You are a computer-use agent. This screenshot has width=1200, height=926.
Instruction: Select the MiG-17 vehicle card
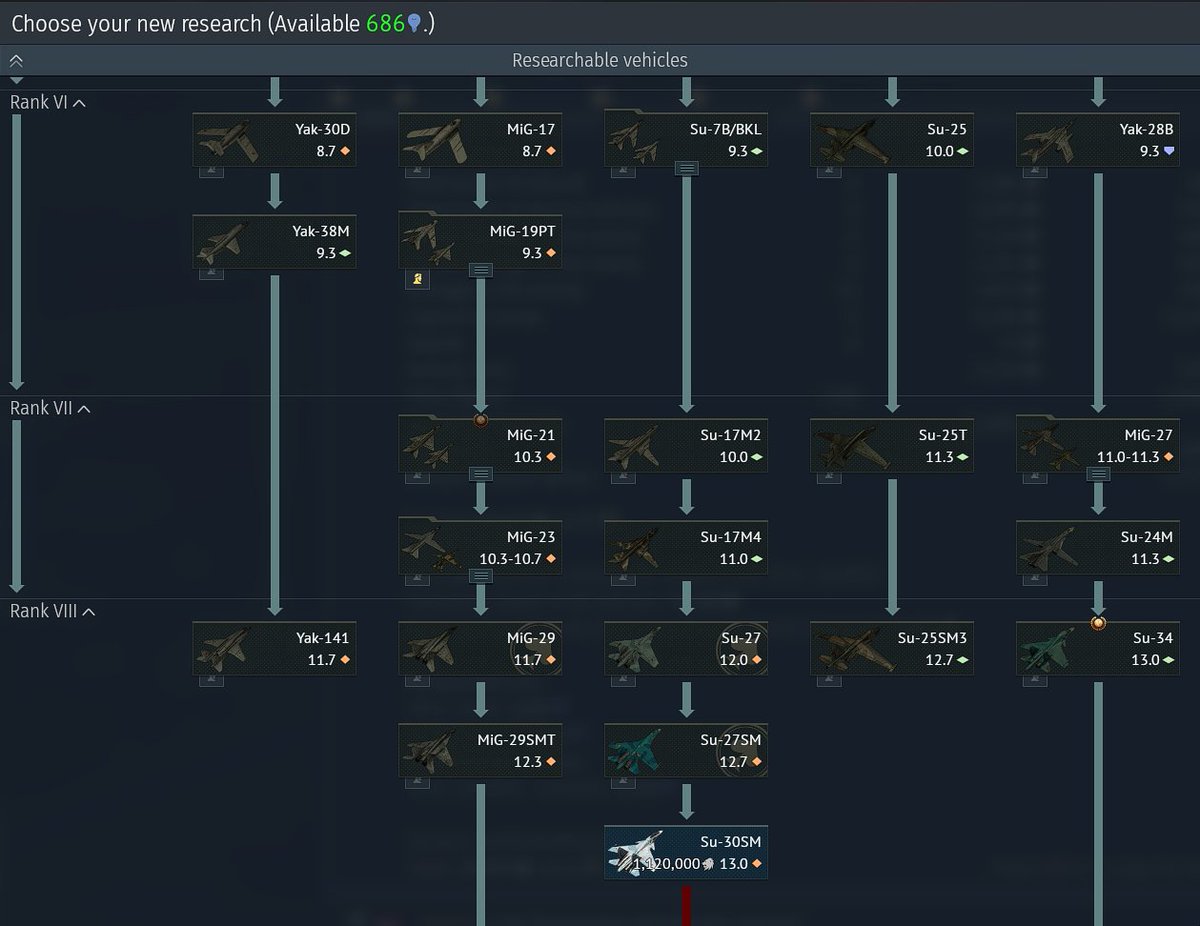pos(480,140)
